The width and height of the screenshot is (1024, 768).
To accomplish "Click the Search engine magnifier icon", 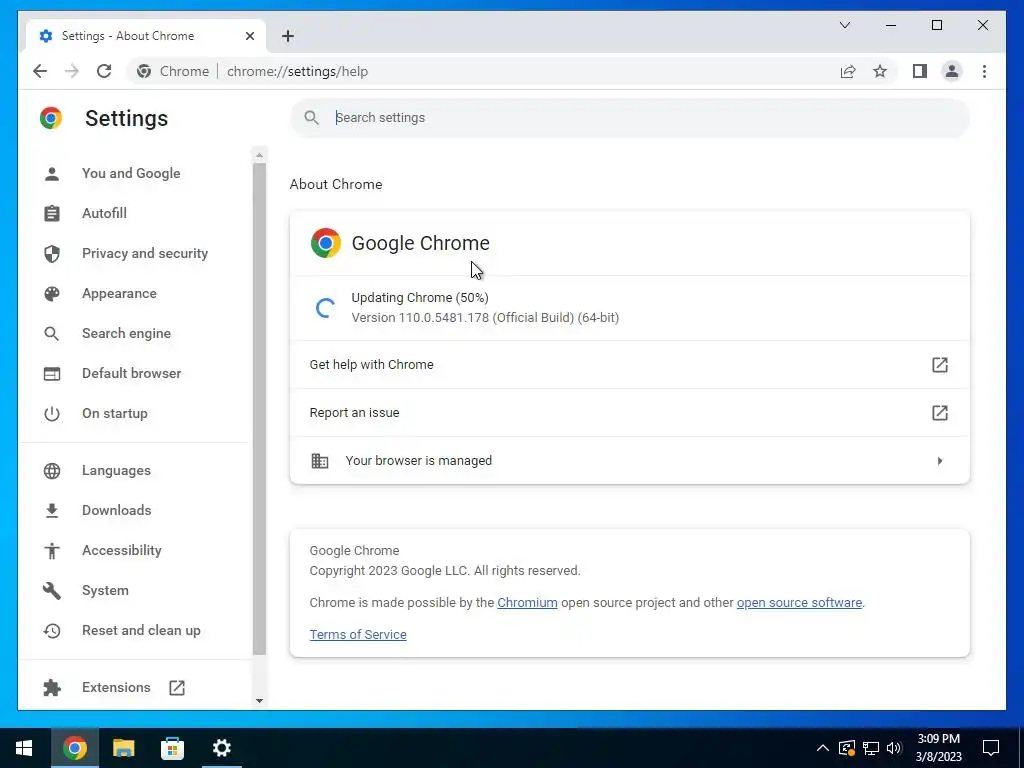I will 52,334.
